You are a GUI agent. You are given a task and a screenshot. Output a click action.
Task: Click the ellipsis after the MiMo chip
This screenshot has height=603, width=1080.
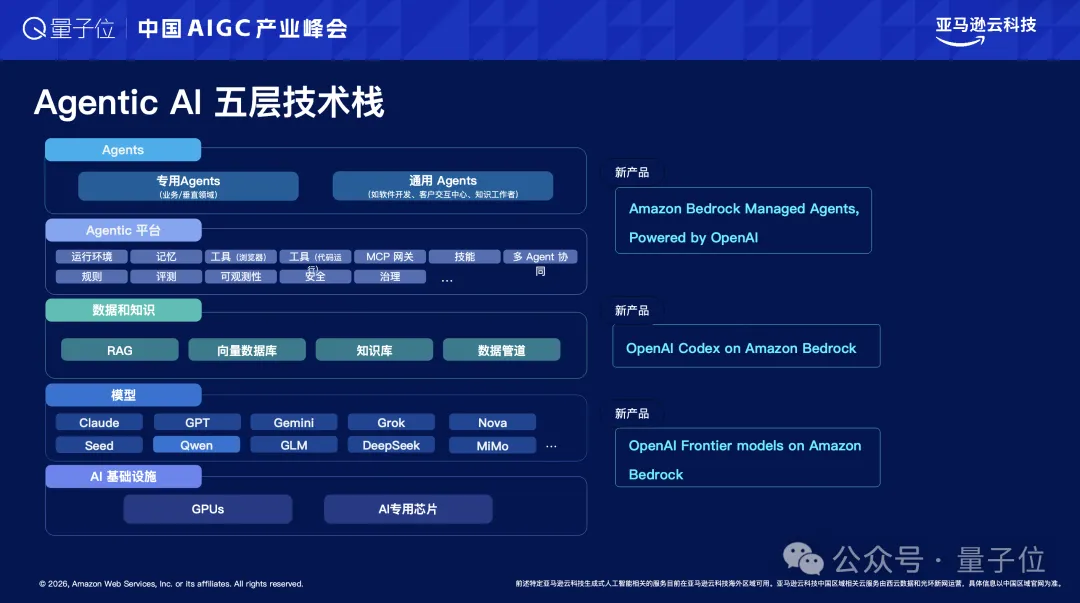pyautogui.click(x=551, y=447)
